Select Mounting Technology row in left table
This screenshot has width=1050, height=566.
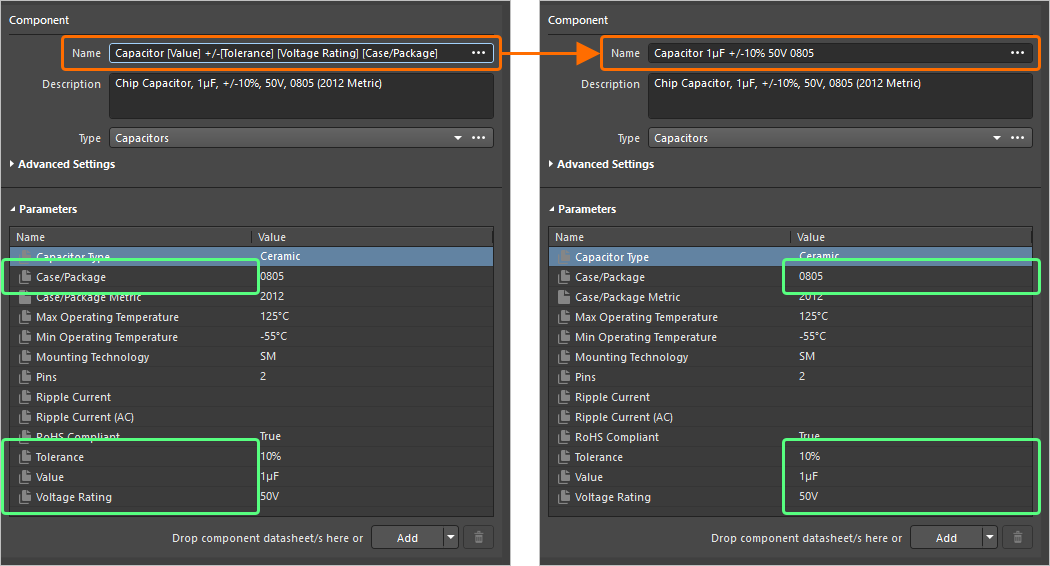click(252, 357)
